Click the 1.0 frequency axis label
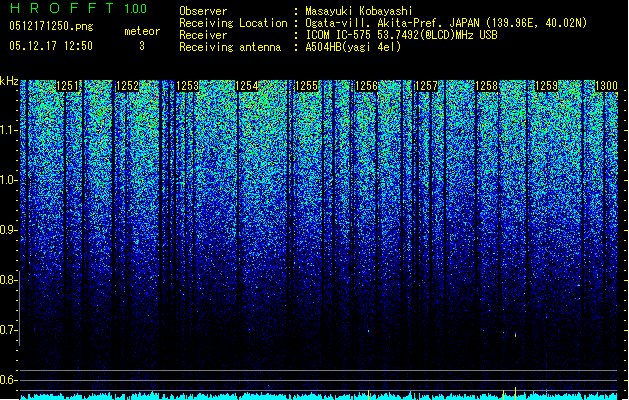 pos(8,181)
